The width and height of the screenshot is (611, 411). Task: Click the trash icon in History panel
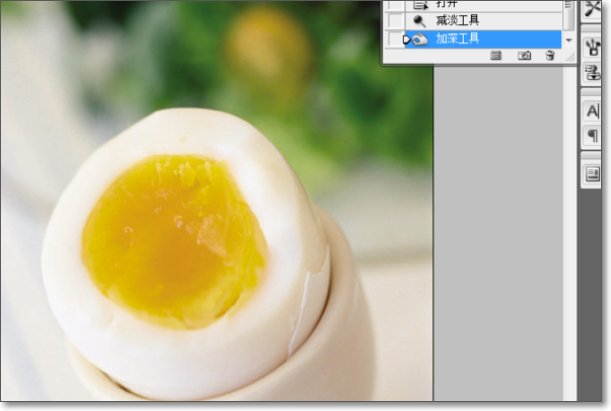coord(549,56)
